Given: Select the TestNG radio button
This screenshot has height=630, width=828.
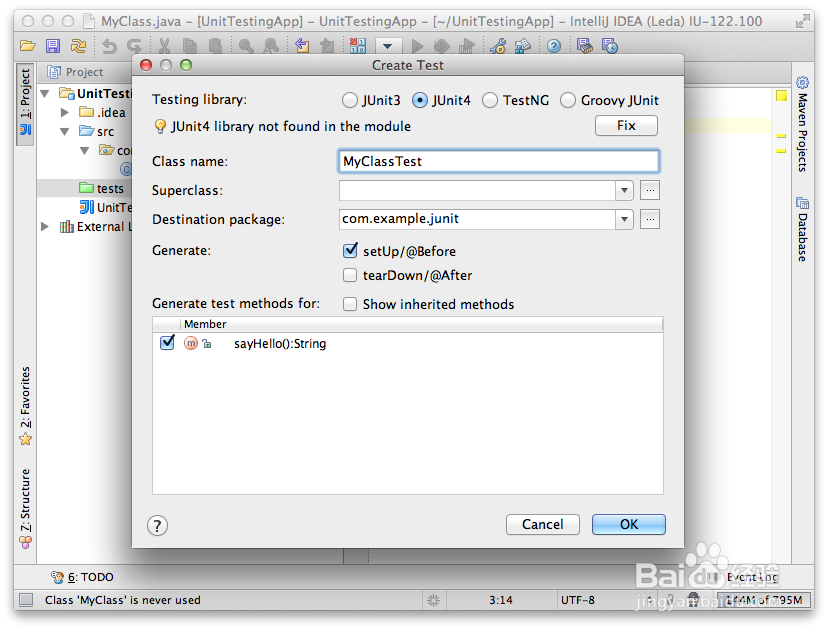Looking at the screenshot, I should coord(490,100).
